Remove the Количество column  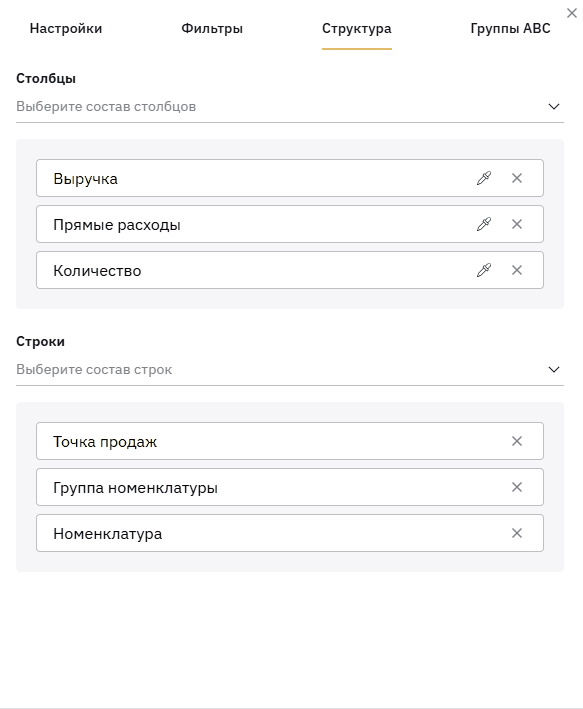pos(517,270)
